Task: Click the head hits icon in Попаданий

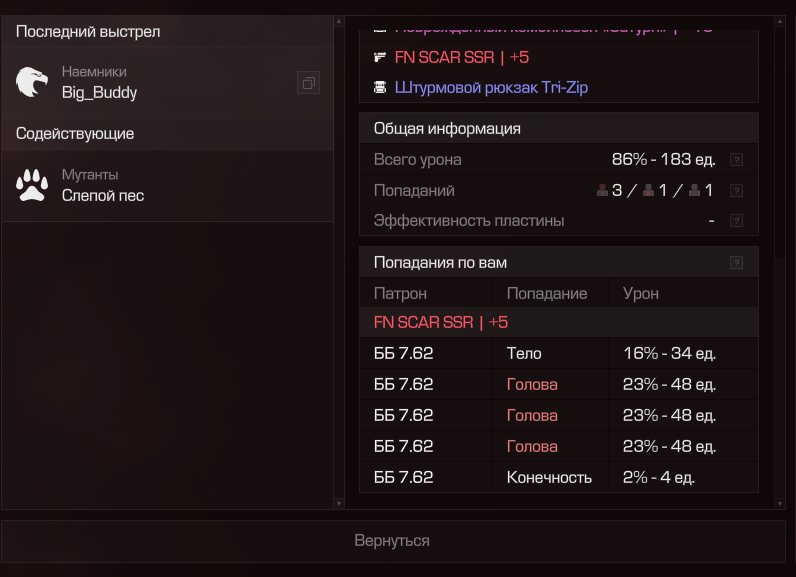Action: click(x=602, y=190)
